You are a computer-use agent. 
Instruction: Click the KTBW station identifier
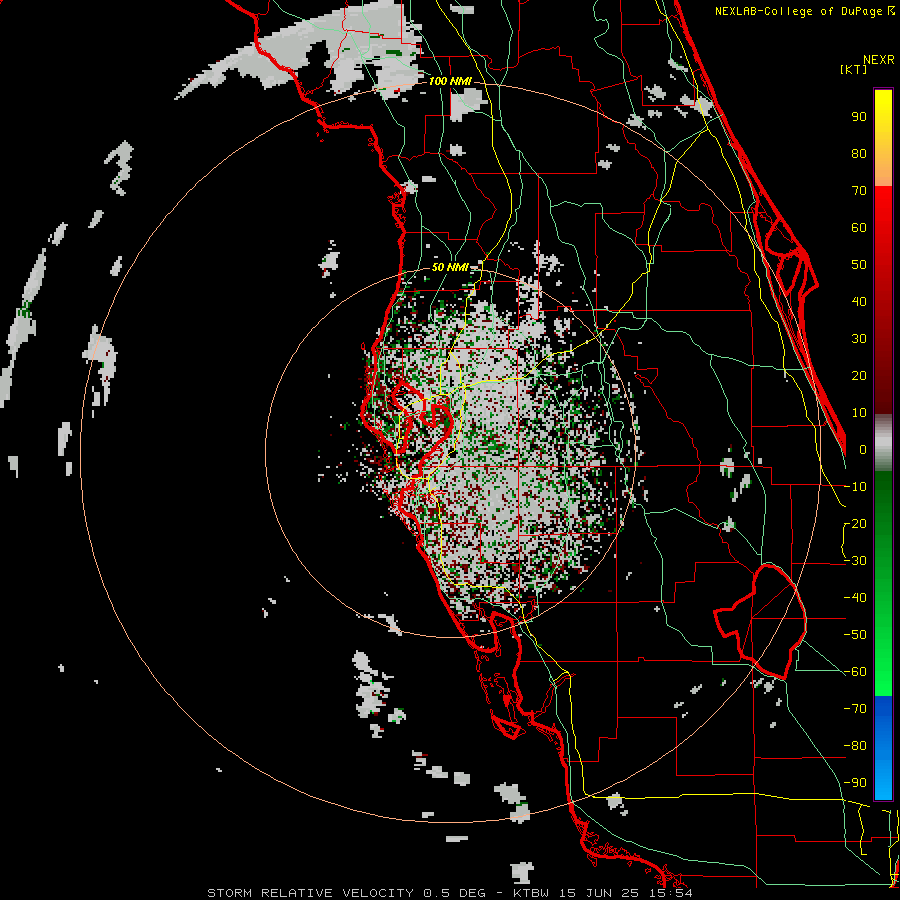tap(530, 893)
